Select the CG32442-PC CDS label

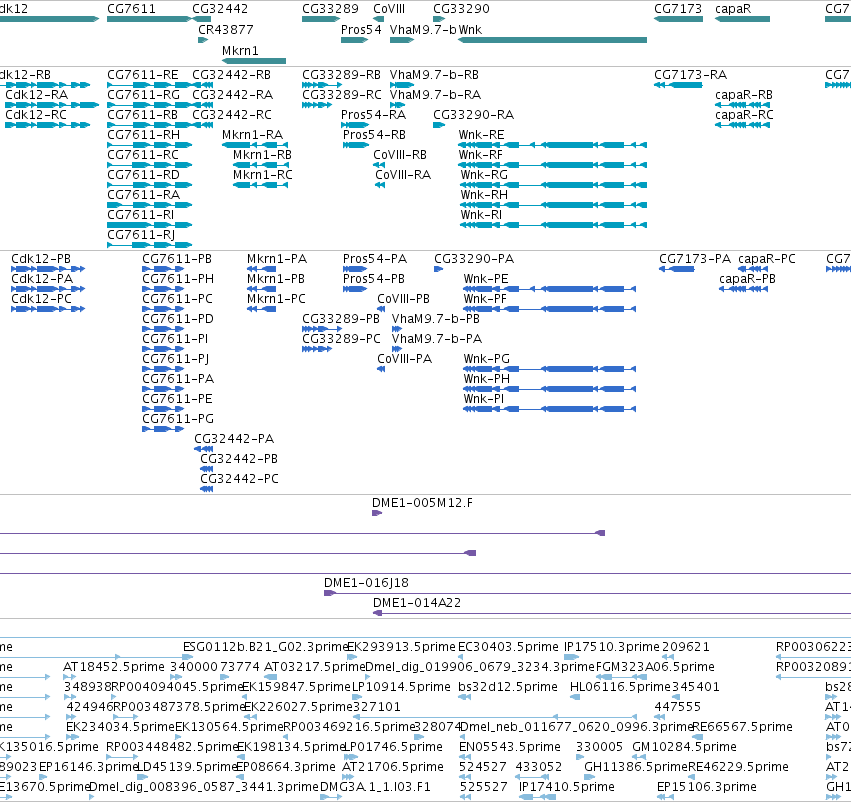[x=239, y=479]
